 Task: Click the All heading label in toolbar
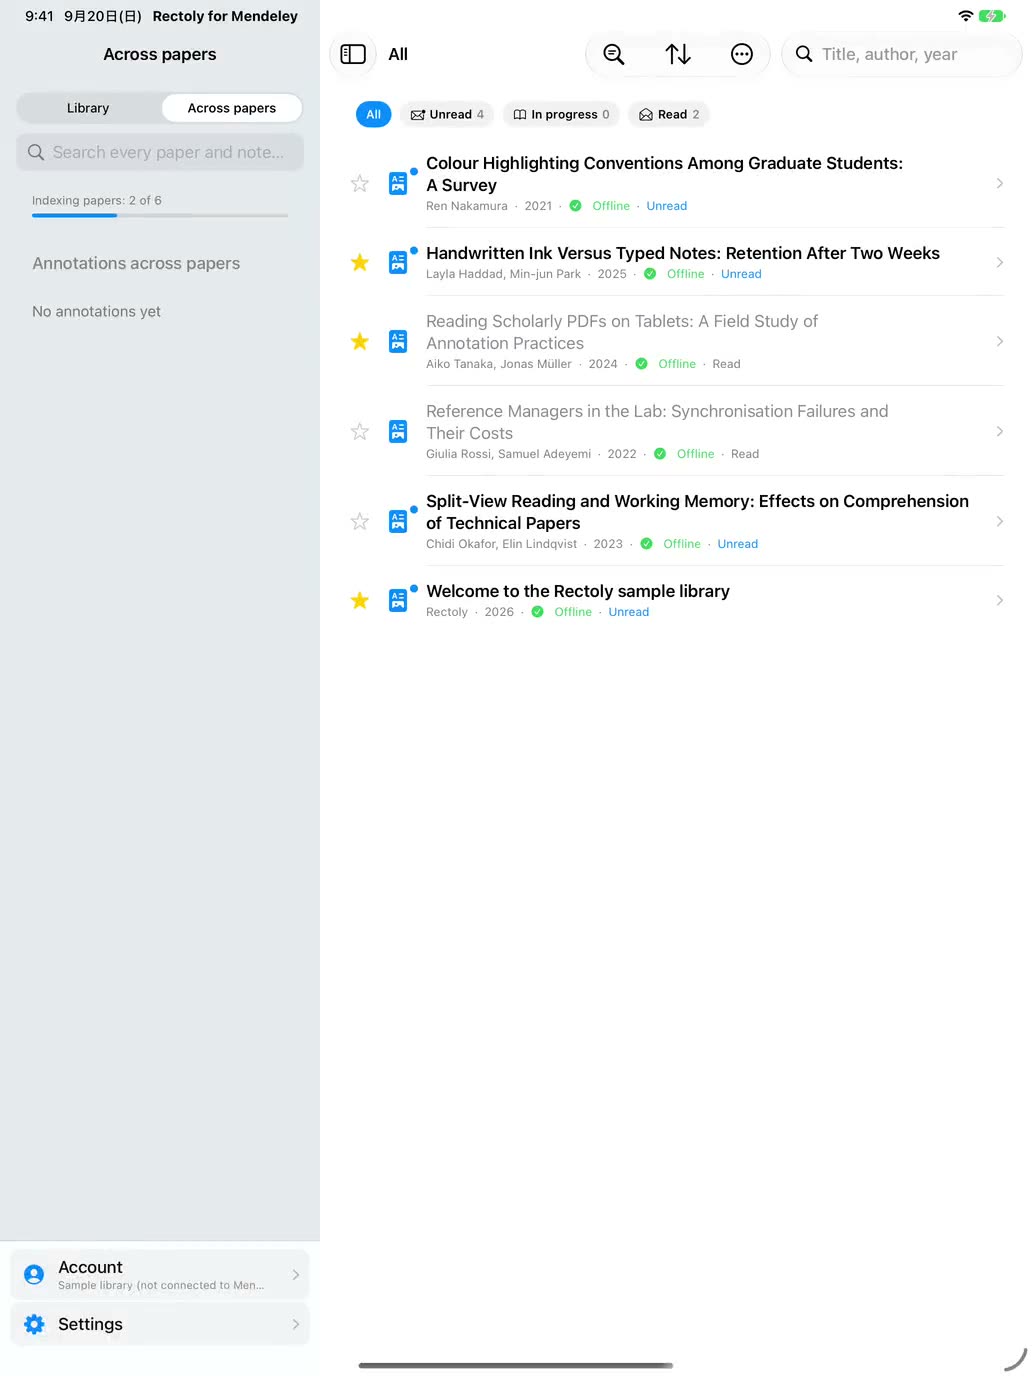pyautogui.click(x=398, y=54)
